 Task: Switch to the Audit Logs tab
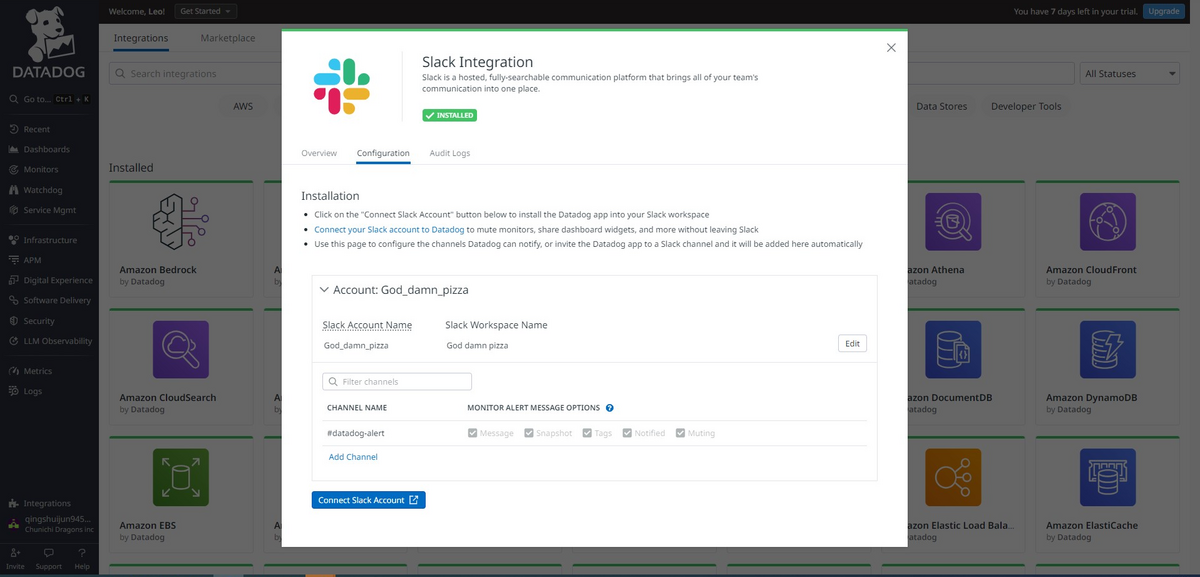[450, 153]
